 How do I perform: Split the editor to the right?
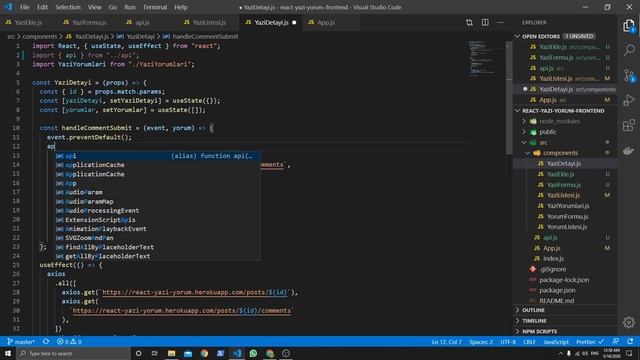click(x=485, y=22)
